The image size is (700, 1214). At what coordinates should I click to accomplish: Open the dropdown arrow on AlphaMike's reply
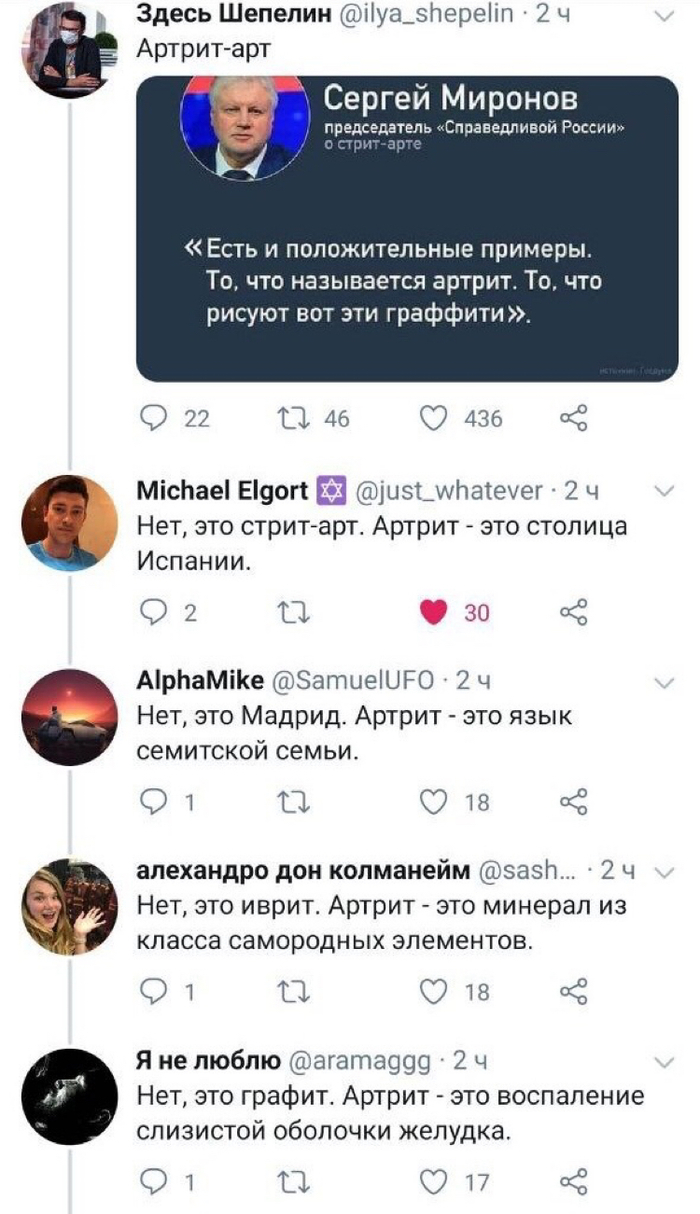[662, 681]
